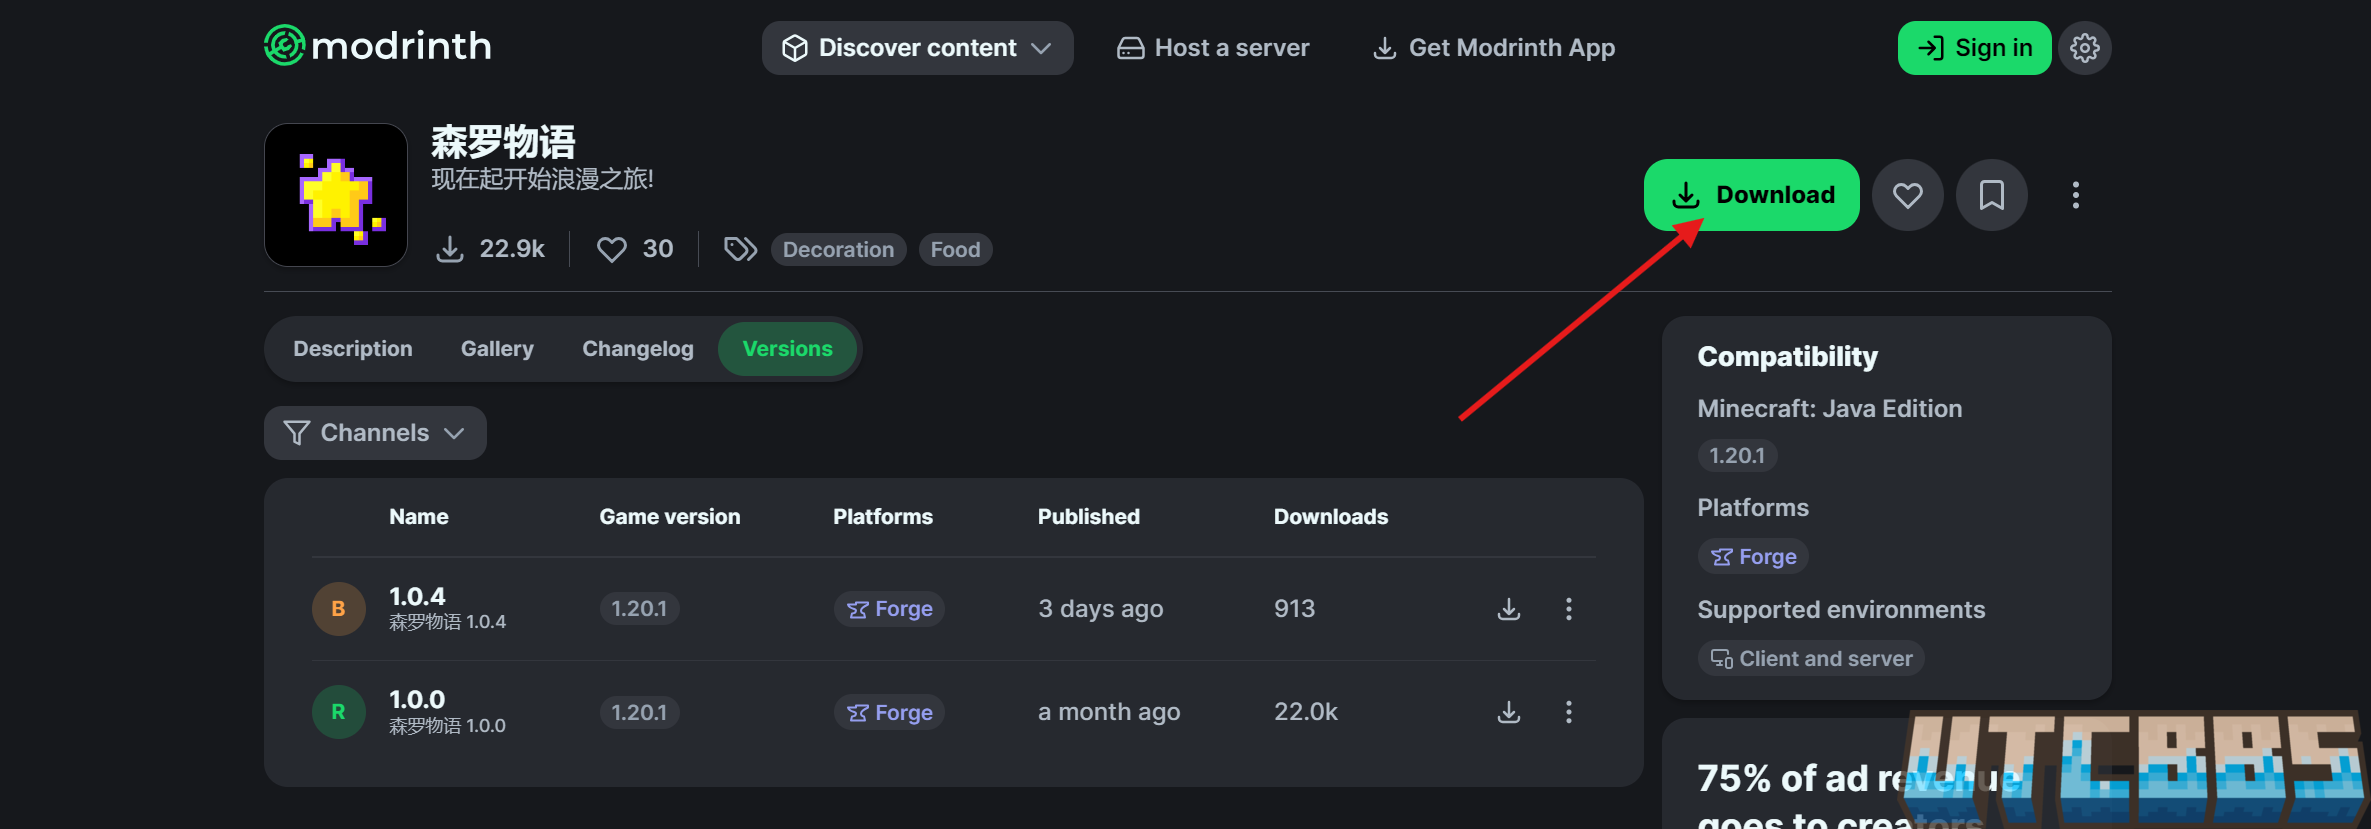Click Host a server link

pyautogui.click(x=1213, y=48)
